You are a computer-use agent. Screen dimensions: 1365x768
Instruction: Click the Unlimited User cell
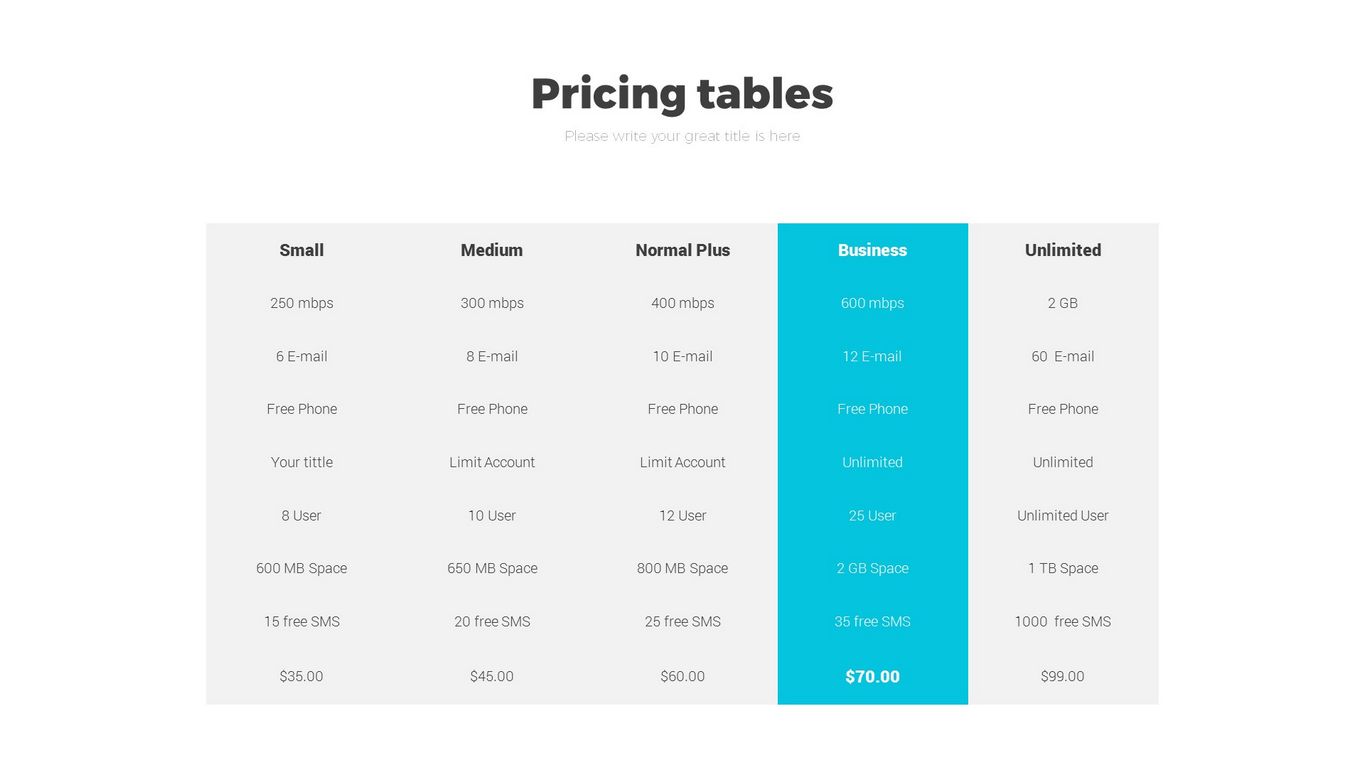[1063, 516]
